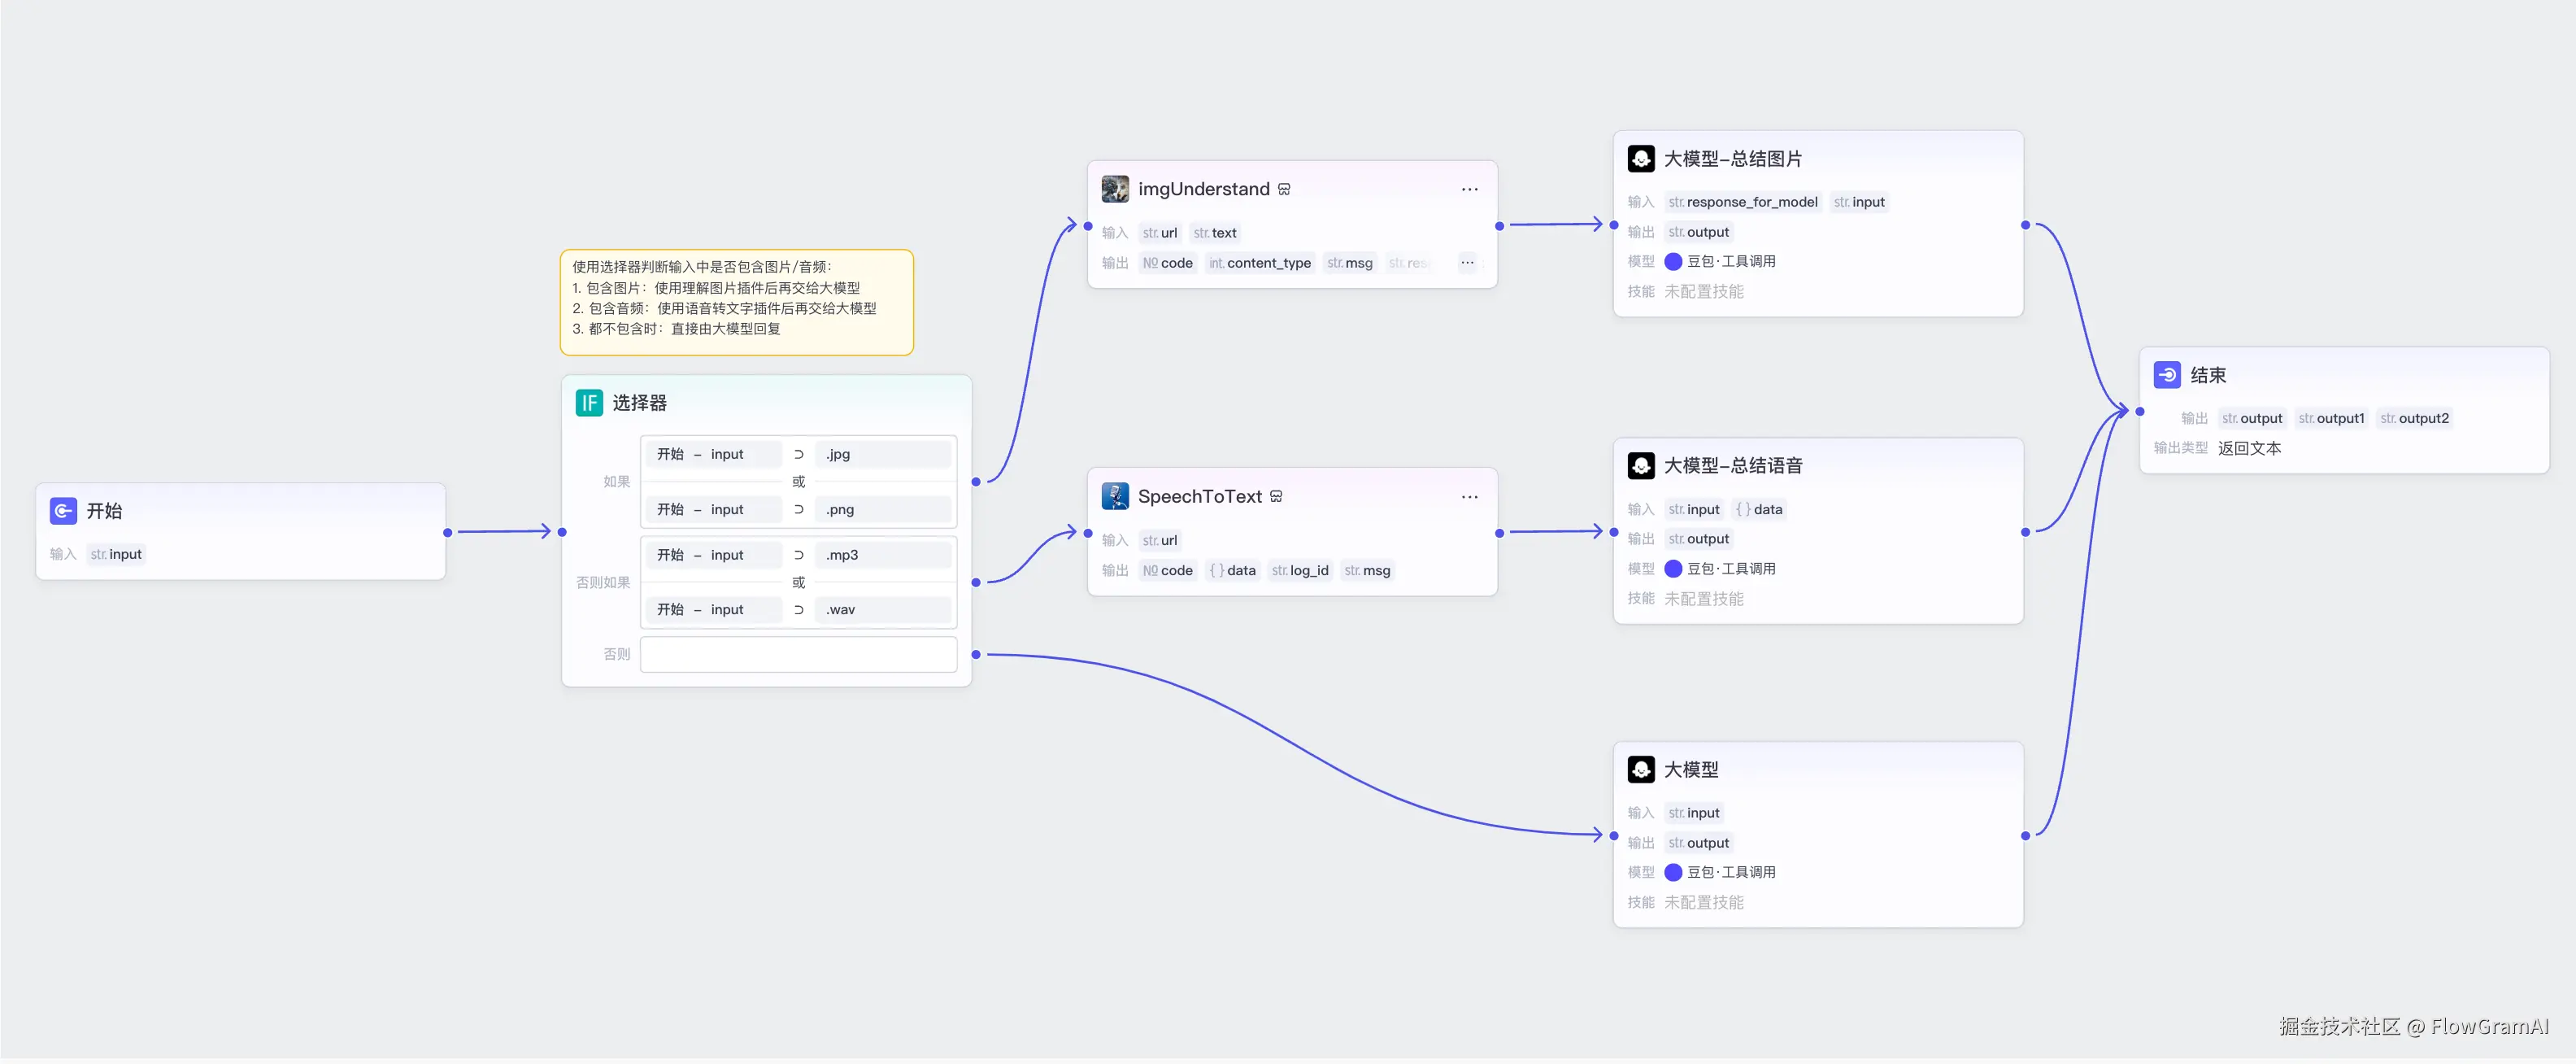Select the output2 tag in 结束 node

2414,418
